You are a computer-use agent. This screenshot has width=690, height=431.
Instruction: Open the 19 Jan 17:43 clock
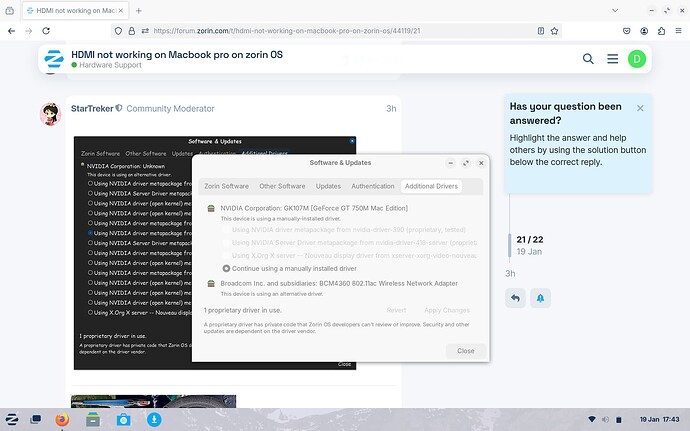[x=659, y=420]
